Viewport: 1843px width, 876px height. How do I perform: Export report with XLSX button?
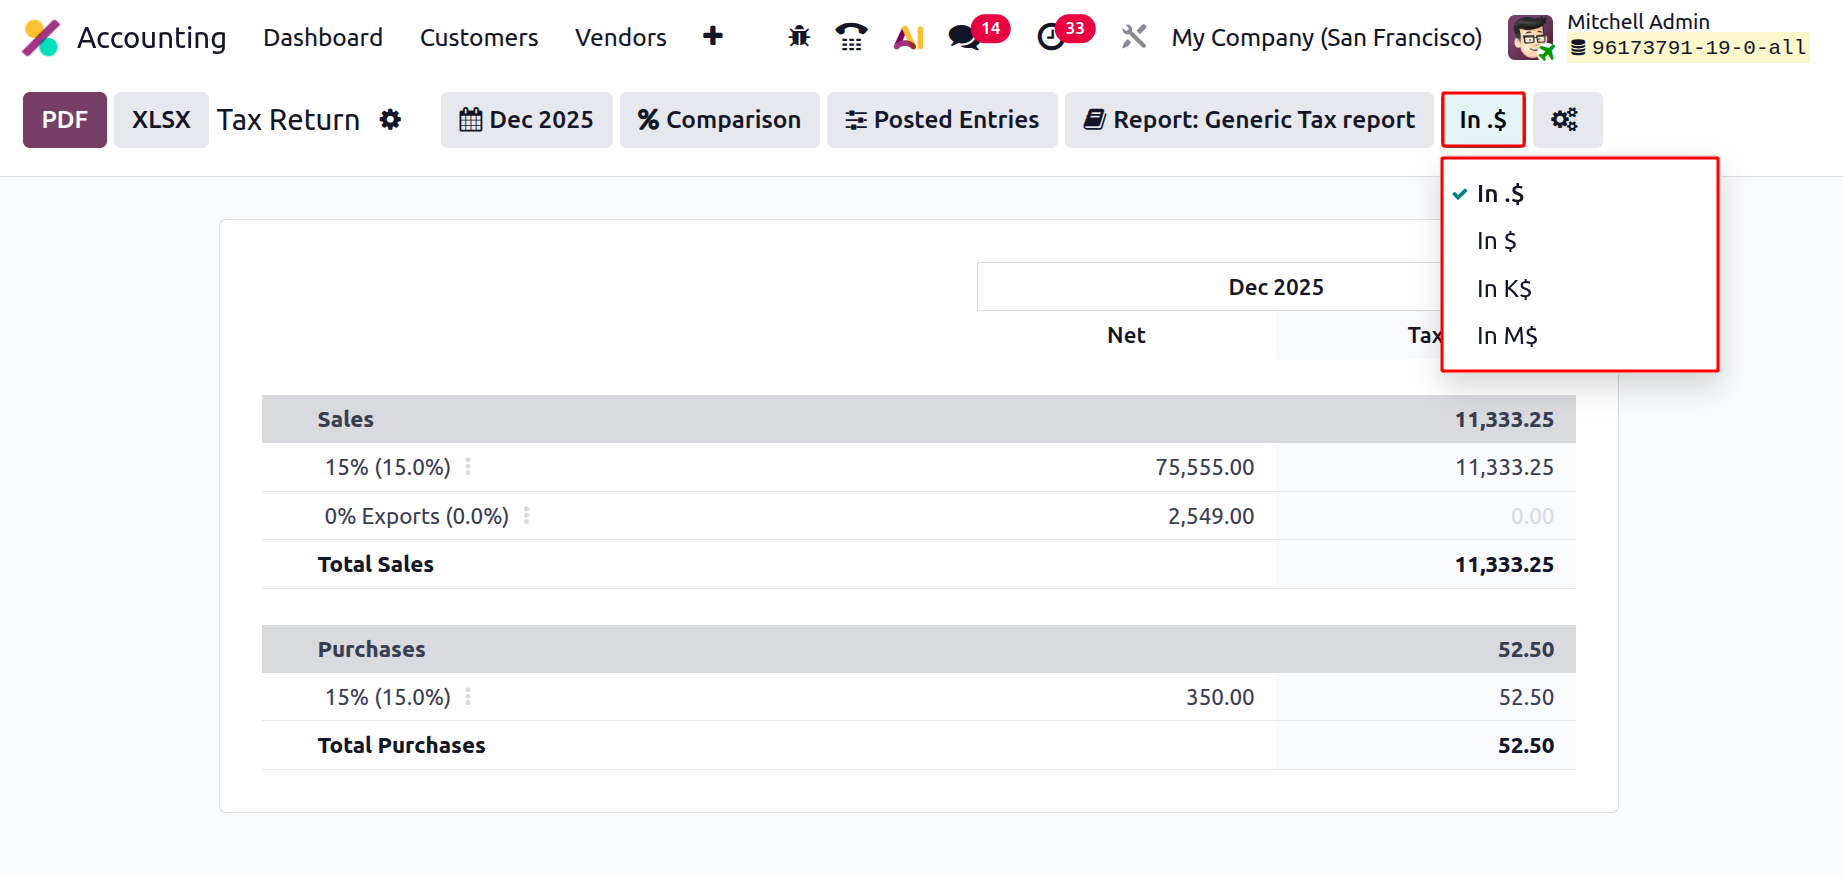click(161, 120)
